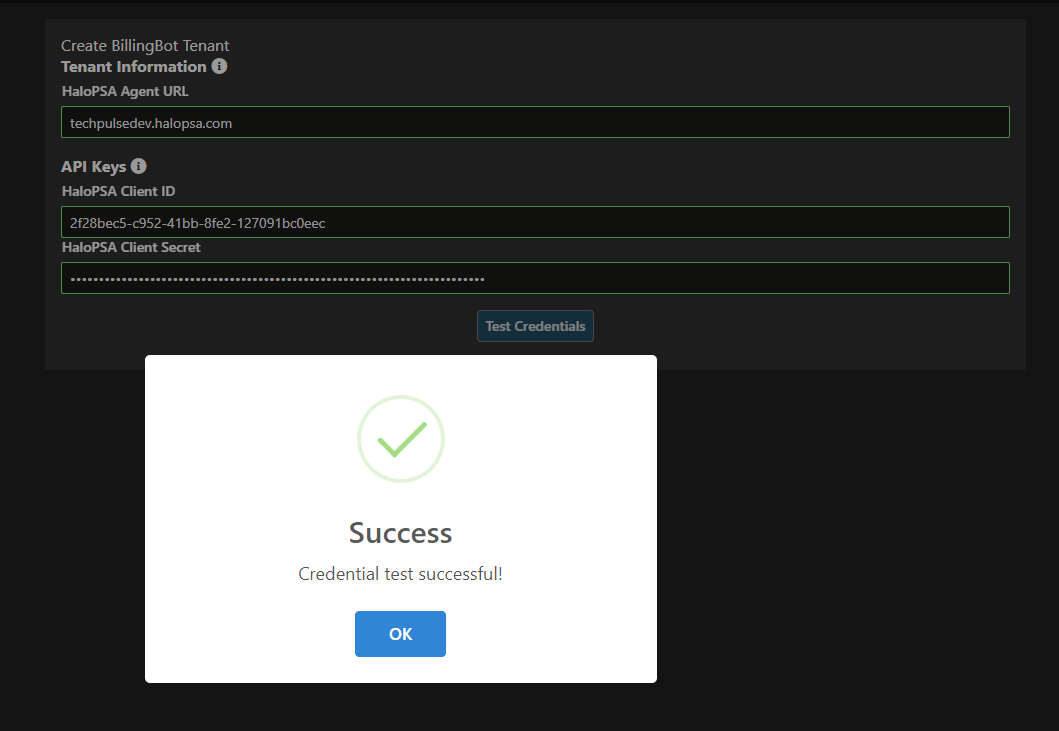Image resolution: width=1059 pixels, height=731 pixels.
Task: Click the Create BillingBot Tenant title
Action: point(145,46)
